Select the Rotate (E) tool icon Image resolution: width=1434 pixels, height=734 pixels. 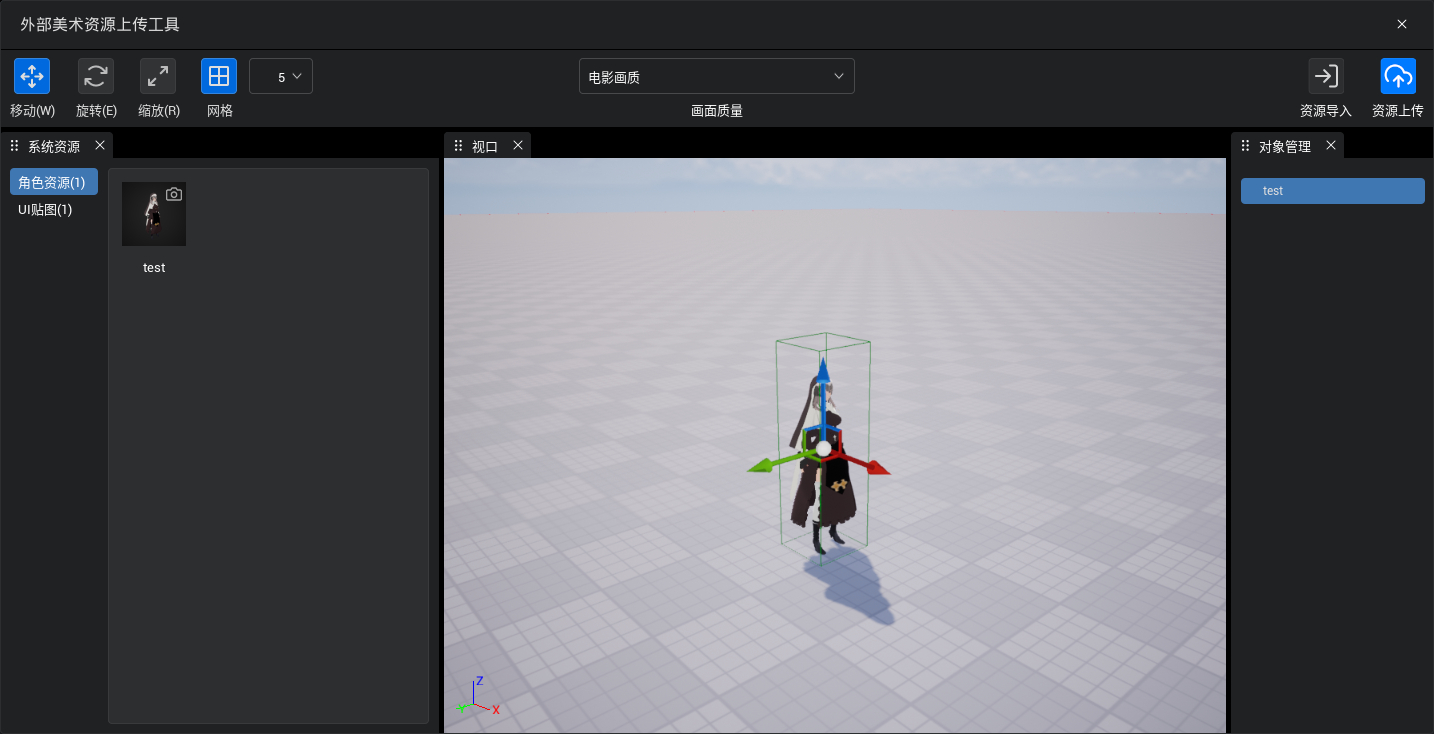tap(96, 76)
